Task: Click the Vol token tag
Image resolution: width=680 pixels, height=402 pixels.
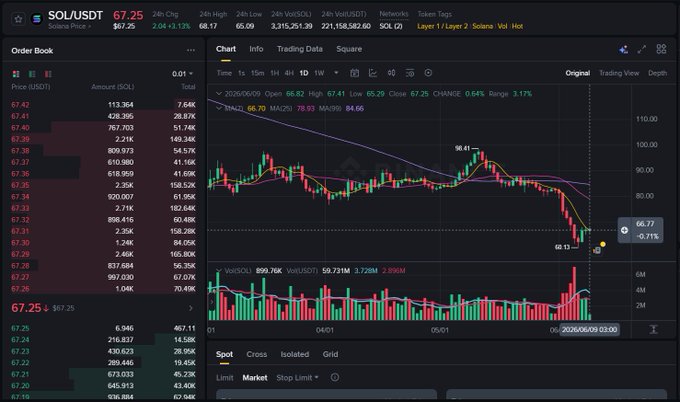Action: tap(502, 26)
